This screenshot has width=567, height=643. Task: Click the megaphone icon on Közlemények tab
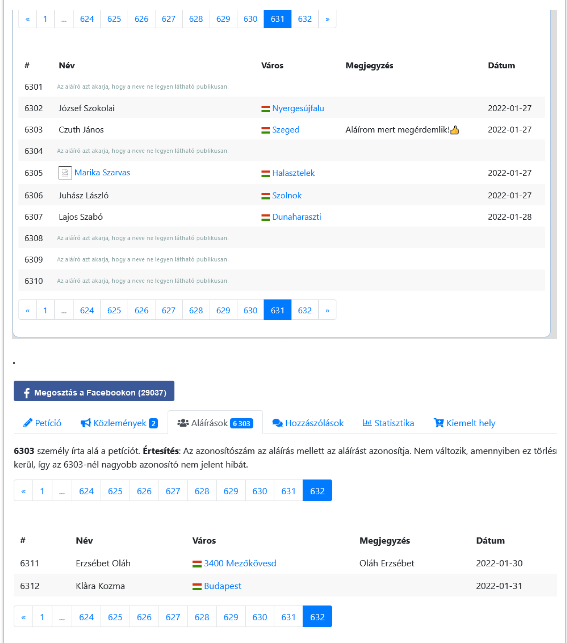coord(85,423)
